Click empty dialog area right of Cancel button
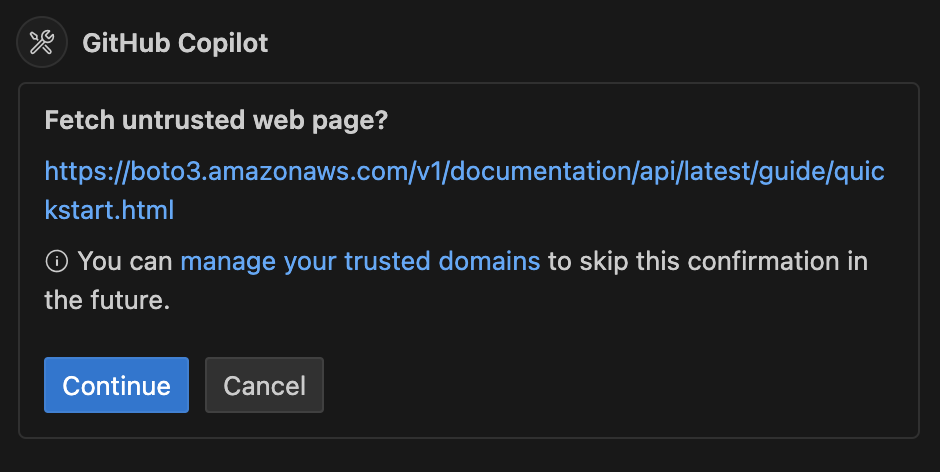Viewport: 940px width, 472px height. [617, 385]
